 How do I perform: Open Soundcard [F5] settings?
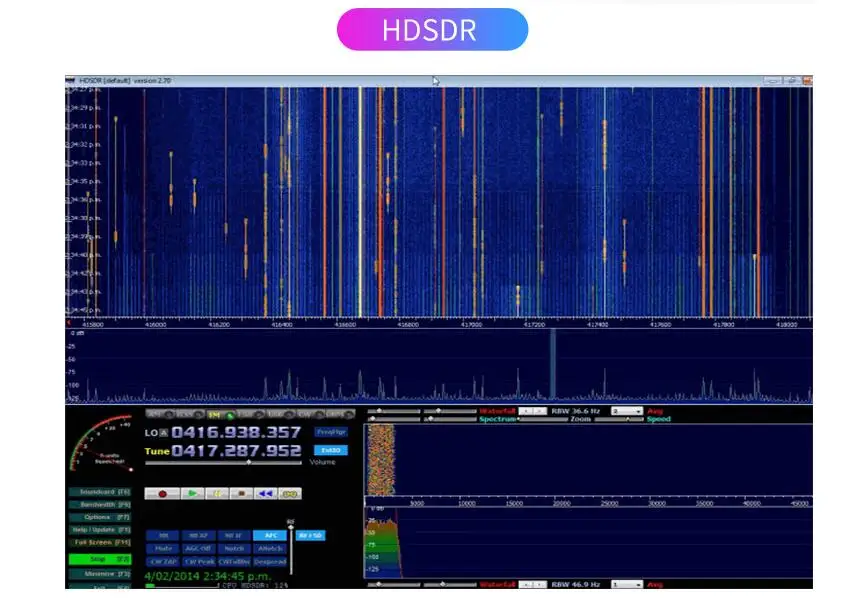pyautogui.click(x=100, y=492)
